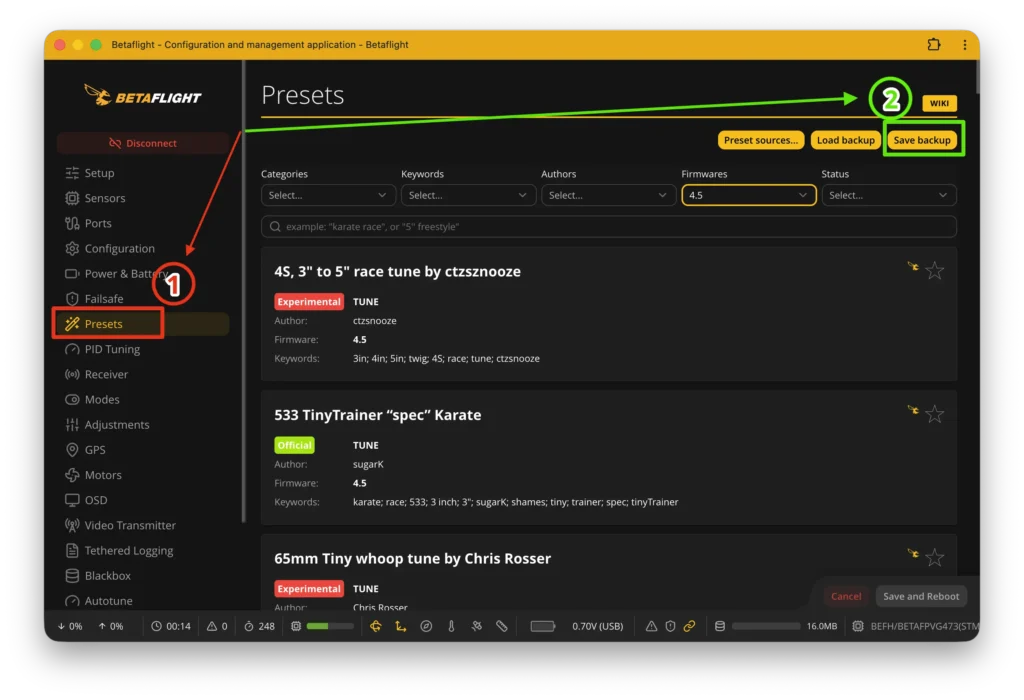Click the Cancel button
Screen dimensions: 1024x700
pyautogui.click(x=846, y=596)
